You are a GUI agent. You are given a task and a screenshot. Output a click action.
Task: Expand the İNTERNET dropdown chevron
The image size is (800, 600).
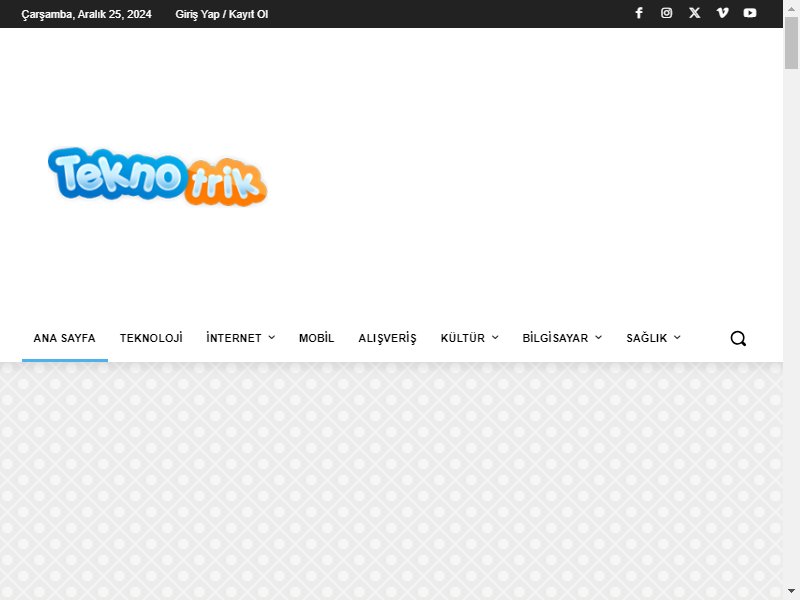point(272,338)
